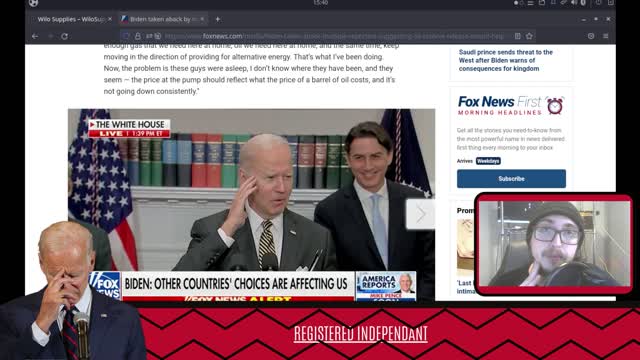Open the Saudi prince sends threat article

[505, 60]
